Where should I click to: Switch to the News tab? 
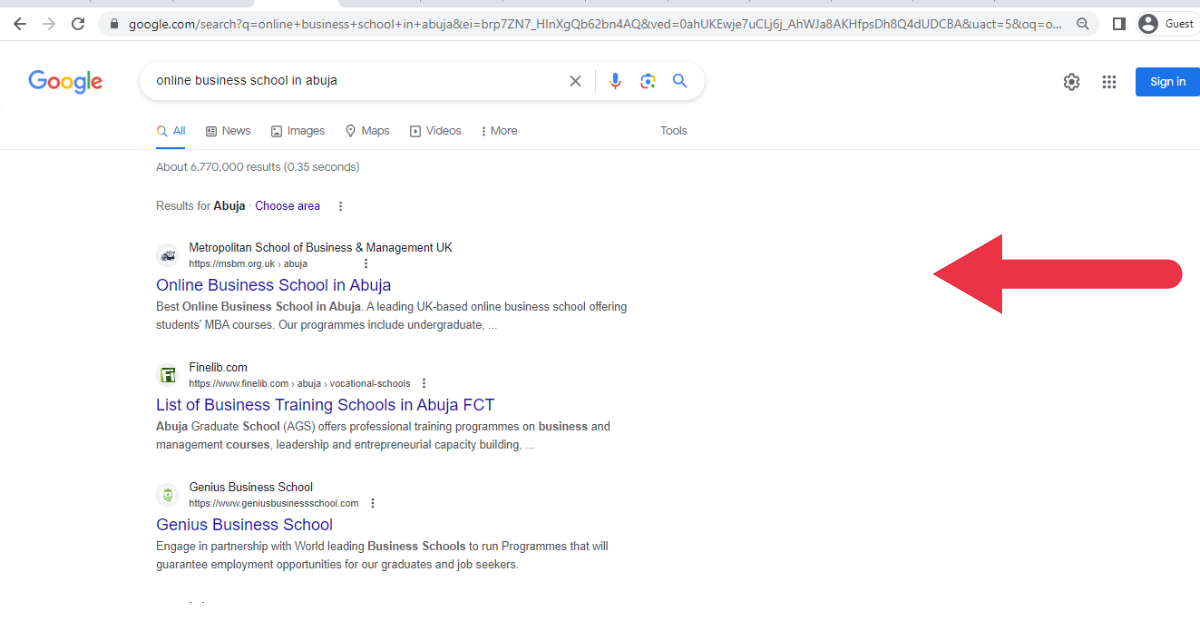pyautogui.click(x=228, y=131)
